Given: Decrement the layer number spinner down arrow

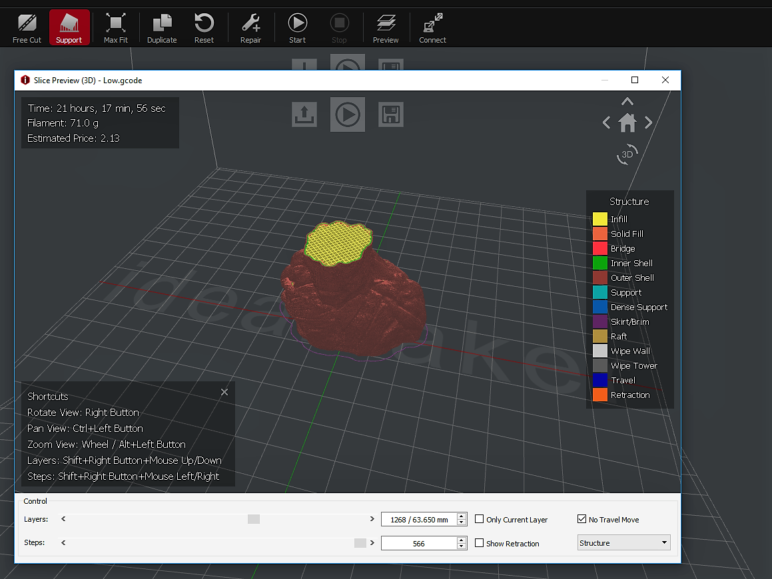Looking at the screenshot, I should pos(462,523).
